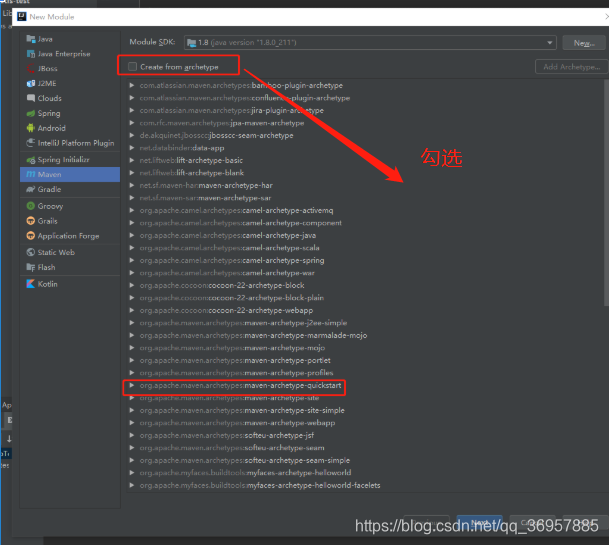Select myfaces-archetype-helloworld-facelets row
The image size is (609, 545).
[x=260, y=485]
